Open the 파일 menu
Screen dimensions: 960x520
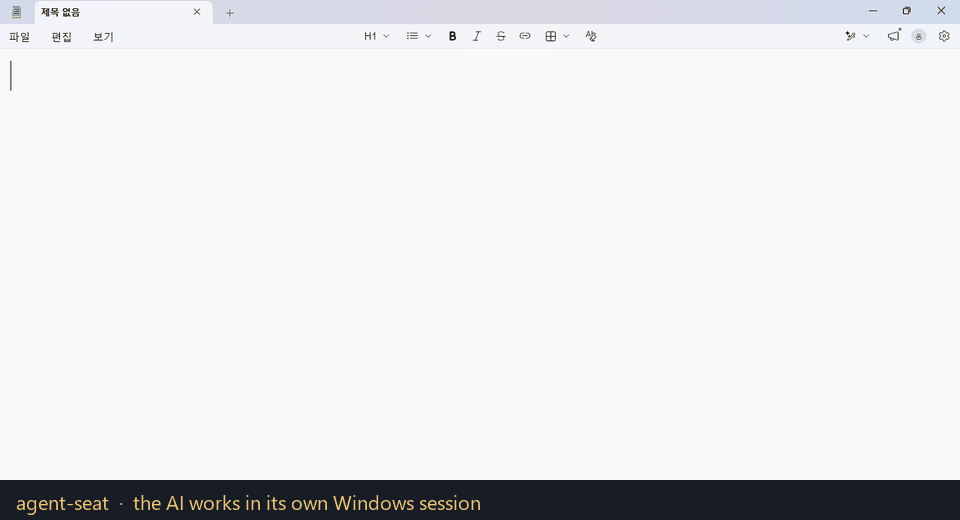coord(20,37)
